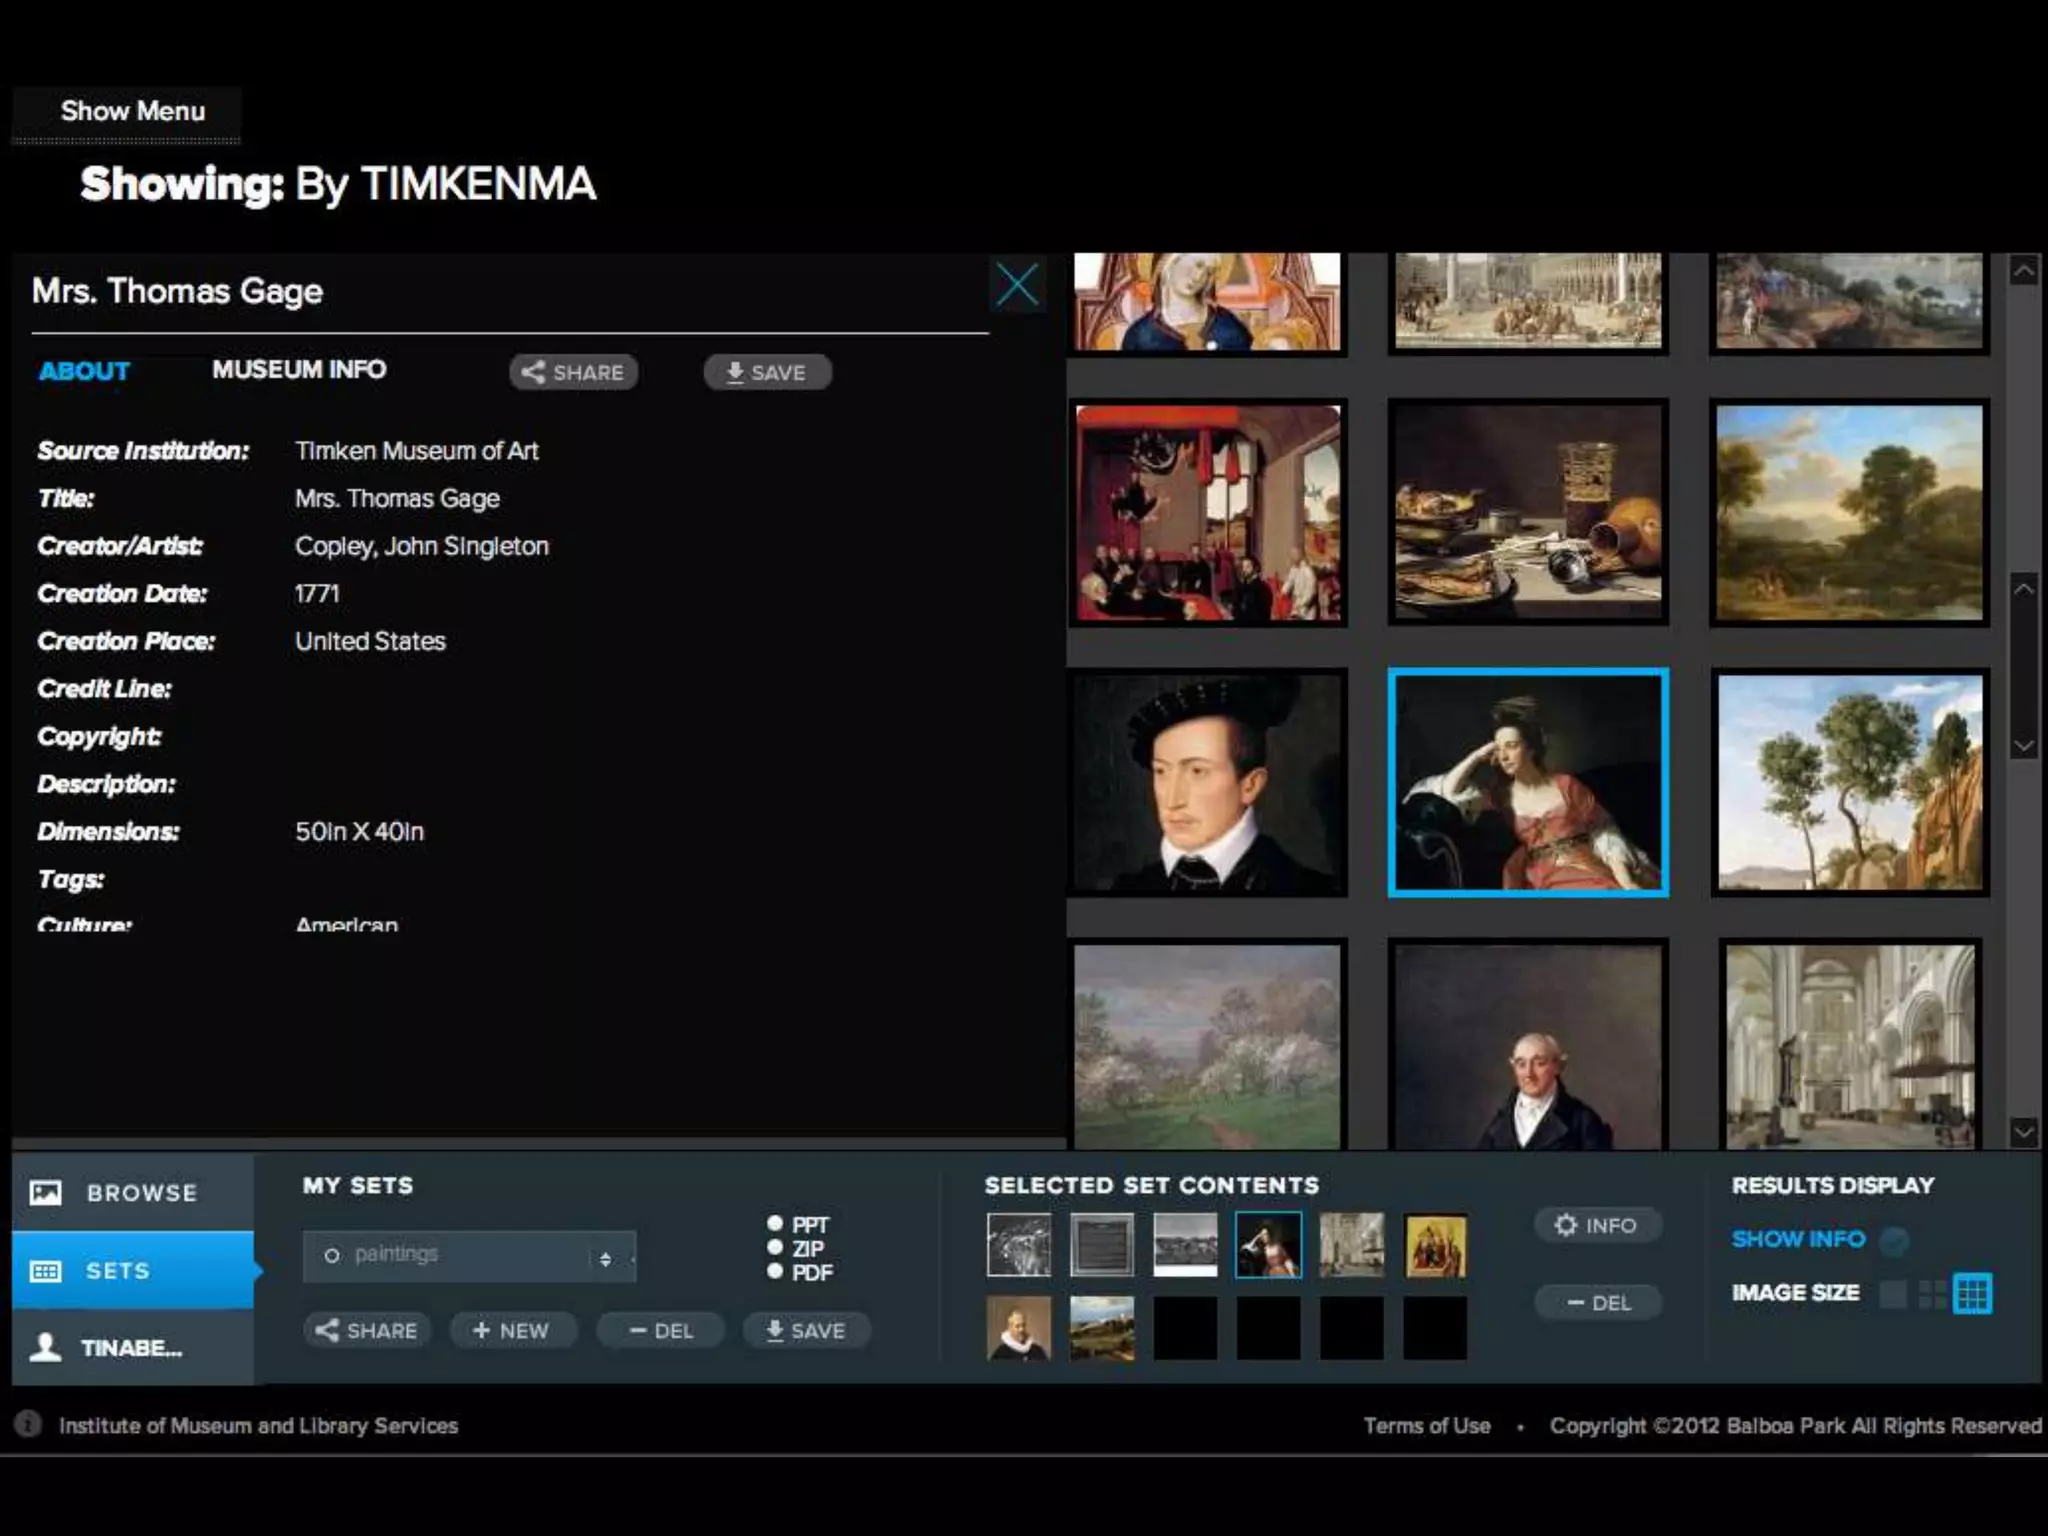Click the Sets grid icon in sidebar
Viewport: 2048px width, 1536px height.
[46, 1271]
